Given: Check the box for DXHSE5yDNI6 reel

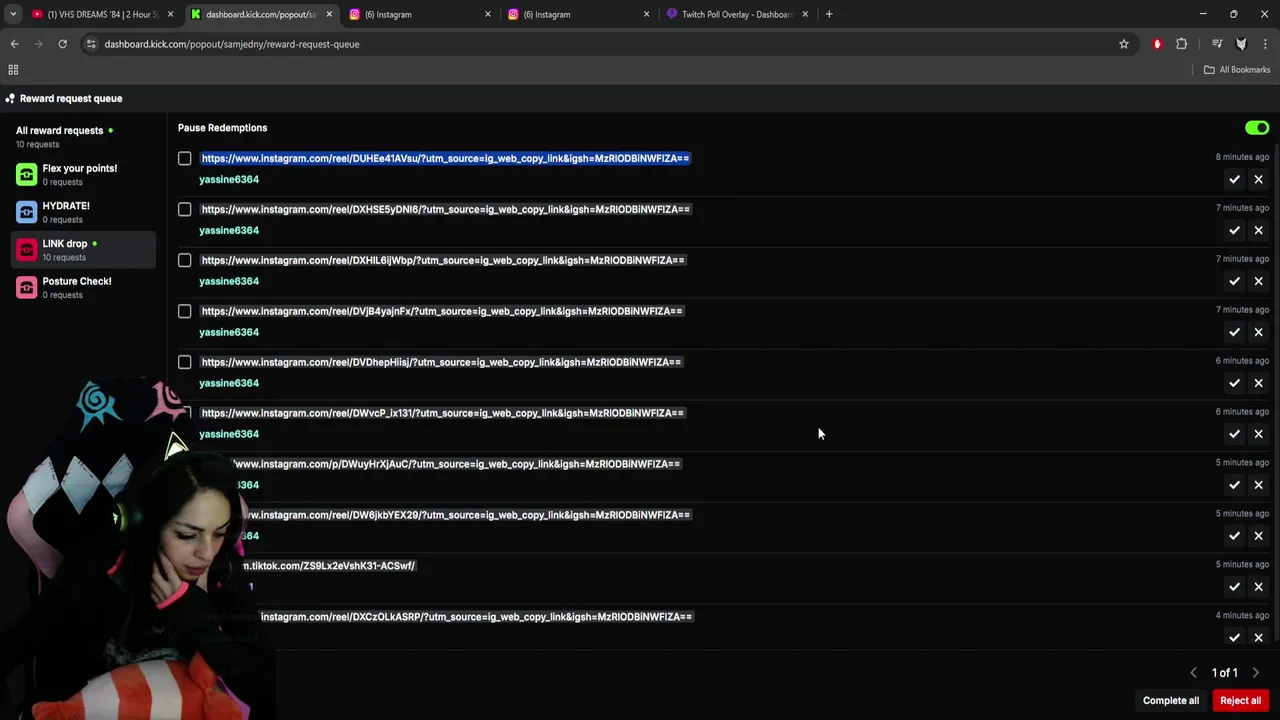Looking at the screenshot, I should click(x=185, y=210).
